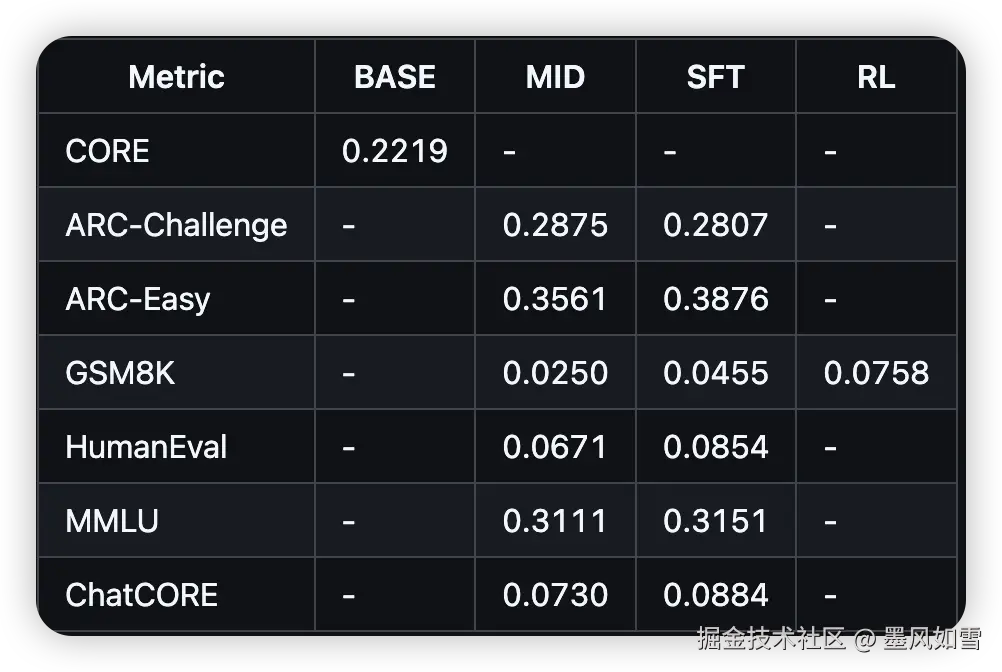Click the CORE BASE value 0.2219
Screen dimensions: 1002x672
tap(394, 151)
